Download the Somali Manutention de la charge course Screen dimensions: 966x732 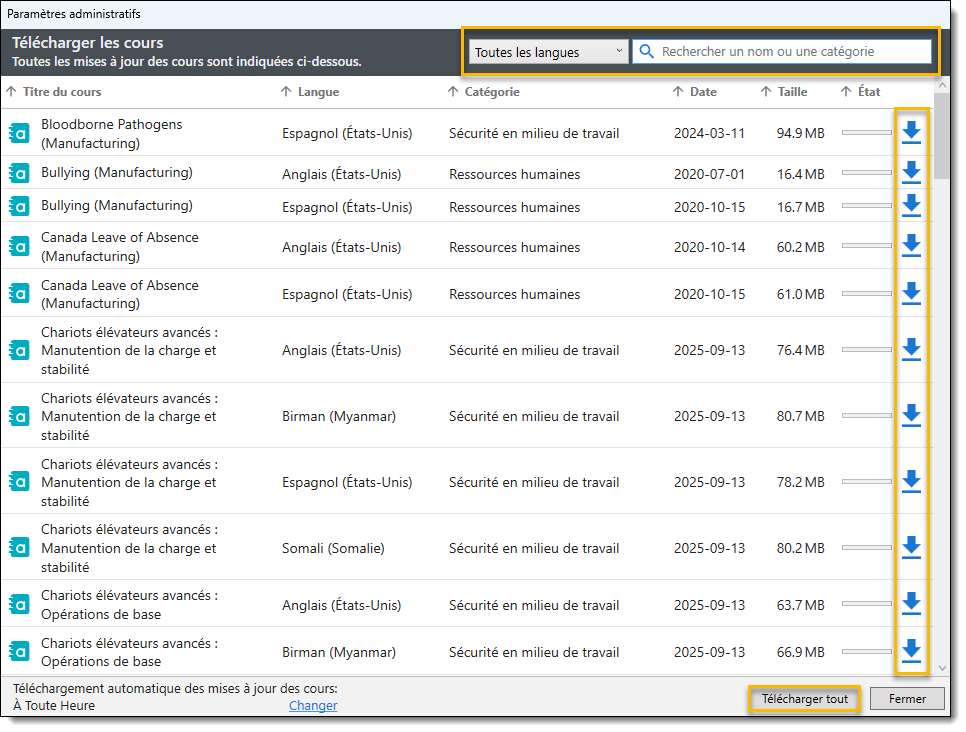click(911, 548)
